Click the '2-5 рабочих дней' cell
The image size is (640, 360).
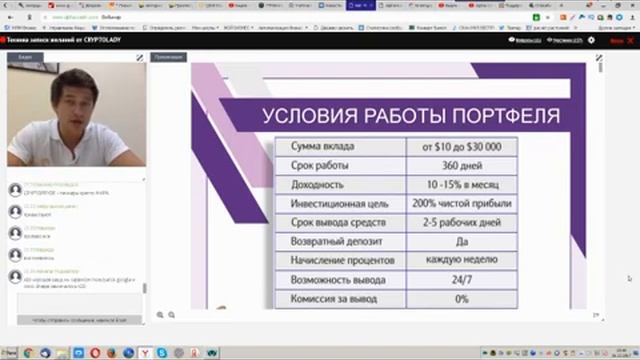click(x=462, y=222)
